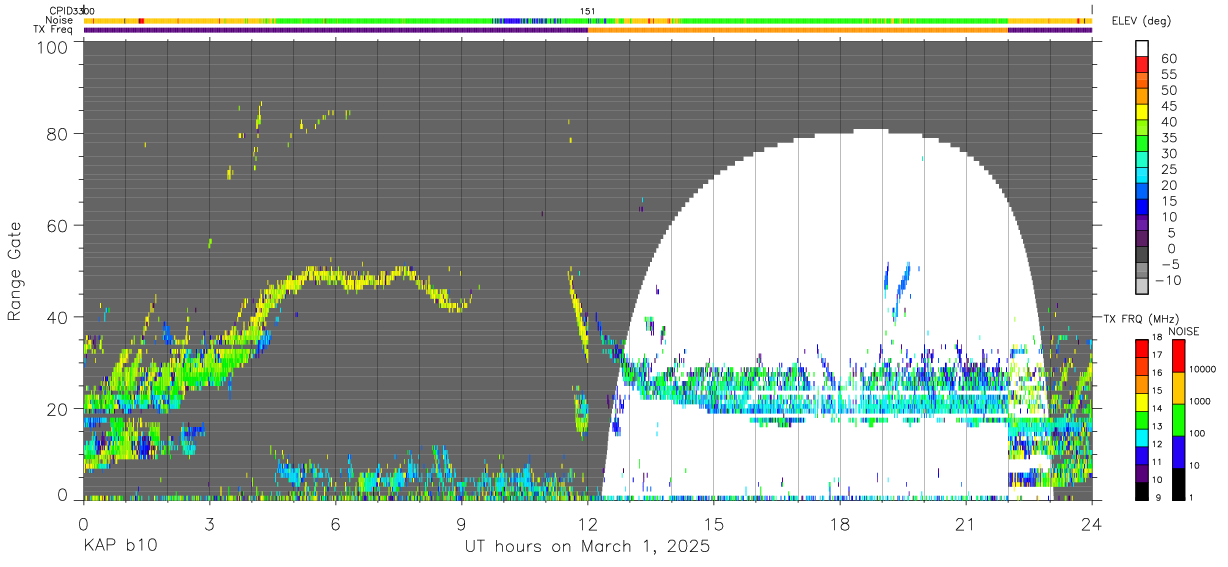The height and width of the screenshot is (567, 1228).
Task: Pick the blue swatch in the NOISE legend
Action: (x=1177, y=452)
